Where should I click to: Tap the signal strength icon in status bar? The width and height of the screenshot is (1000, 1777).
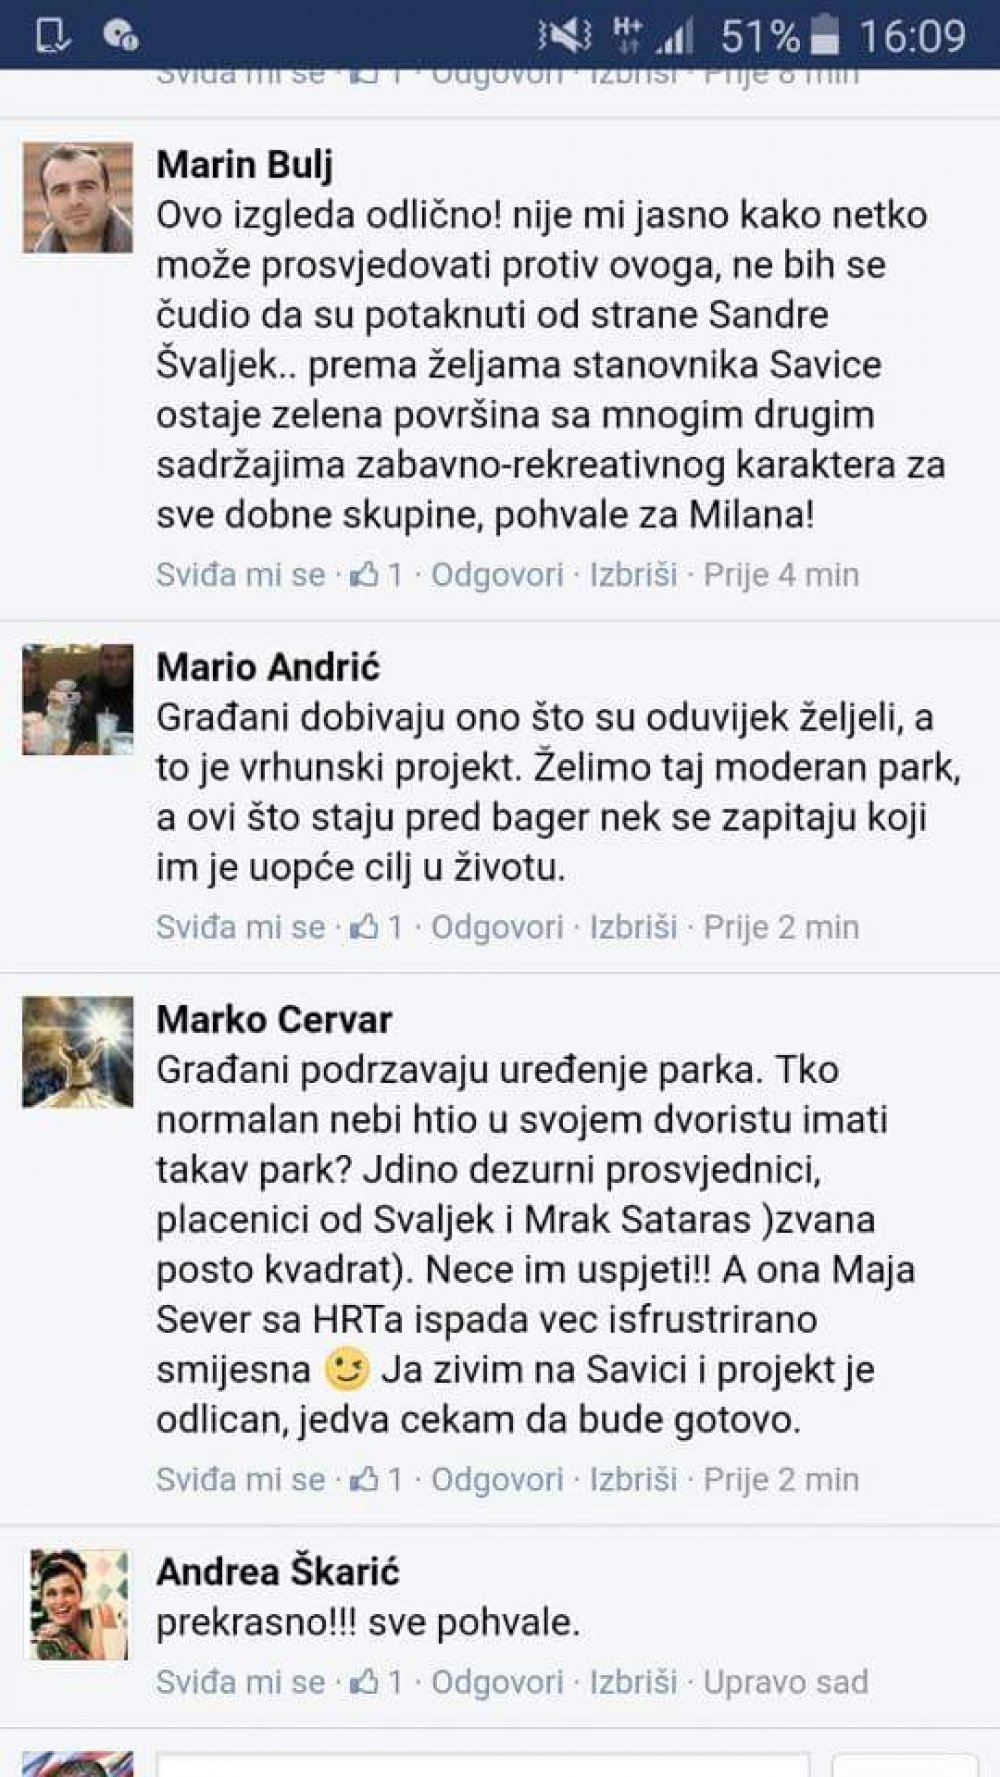676,37
